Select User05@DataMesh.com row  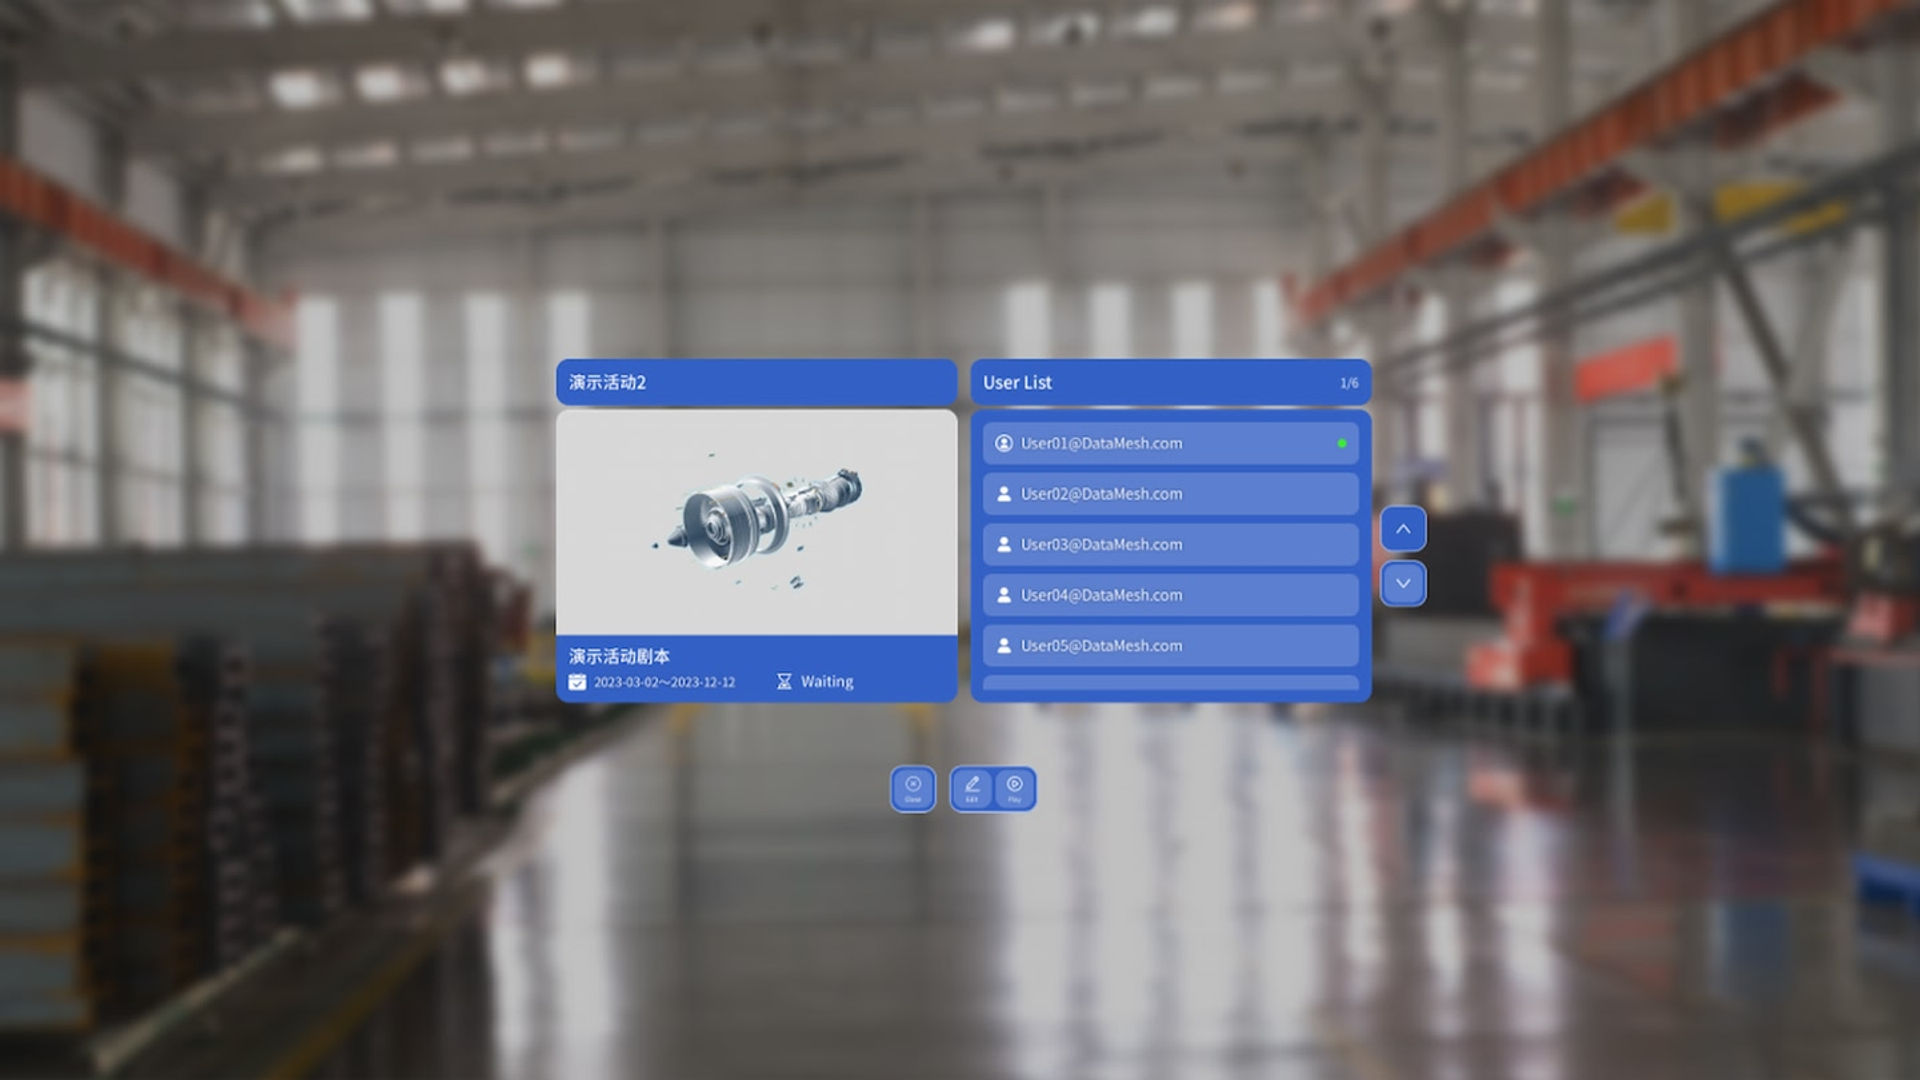click(1170, 646)
